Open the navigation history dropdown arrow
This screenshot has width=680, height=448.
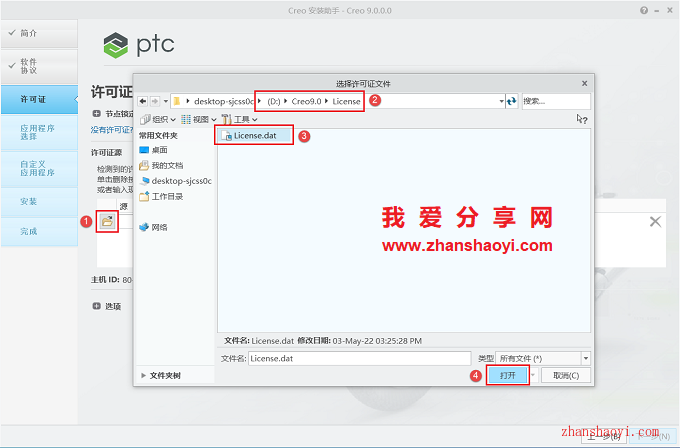[x=166, y=101]
